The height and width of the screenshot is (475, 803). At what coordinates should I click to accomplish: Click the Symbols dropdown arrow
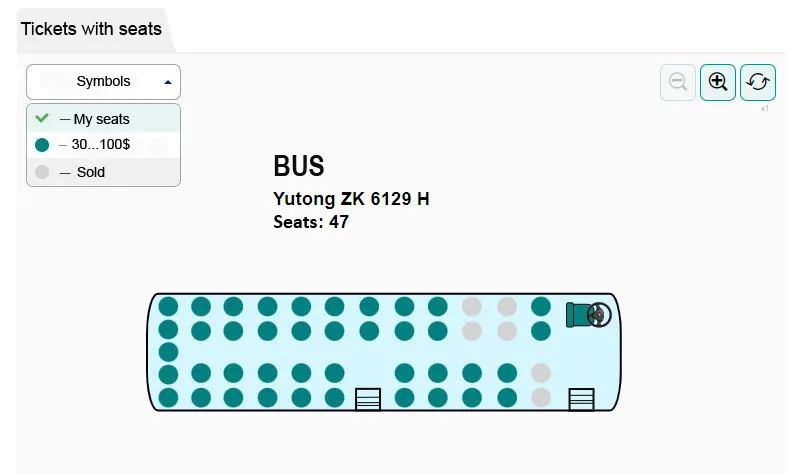[167, 82]
